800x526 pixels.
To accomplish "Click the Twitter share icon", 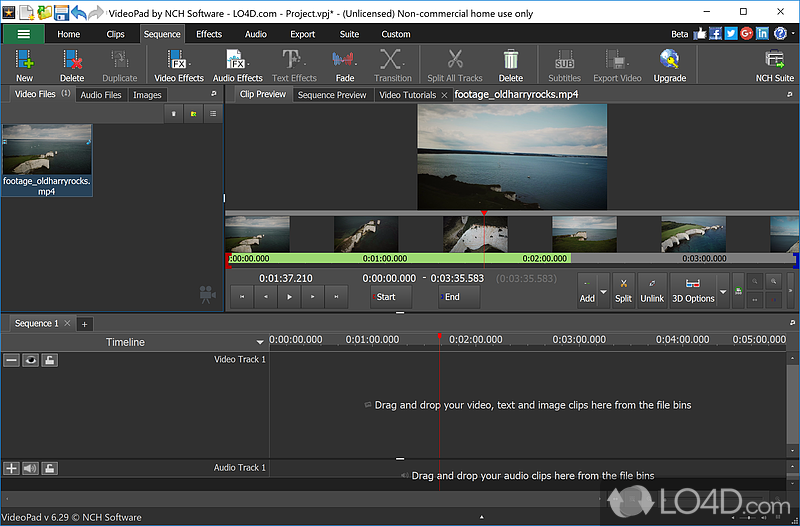I will coord(731,34).
